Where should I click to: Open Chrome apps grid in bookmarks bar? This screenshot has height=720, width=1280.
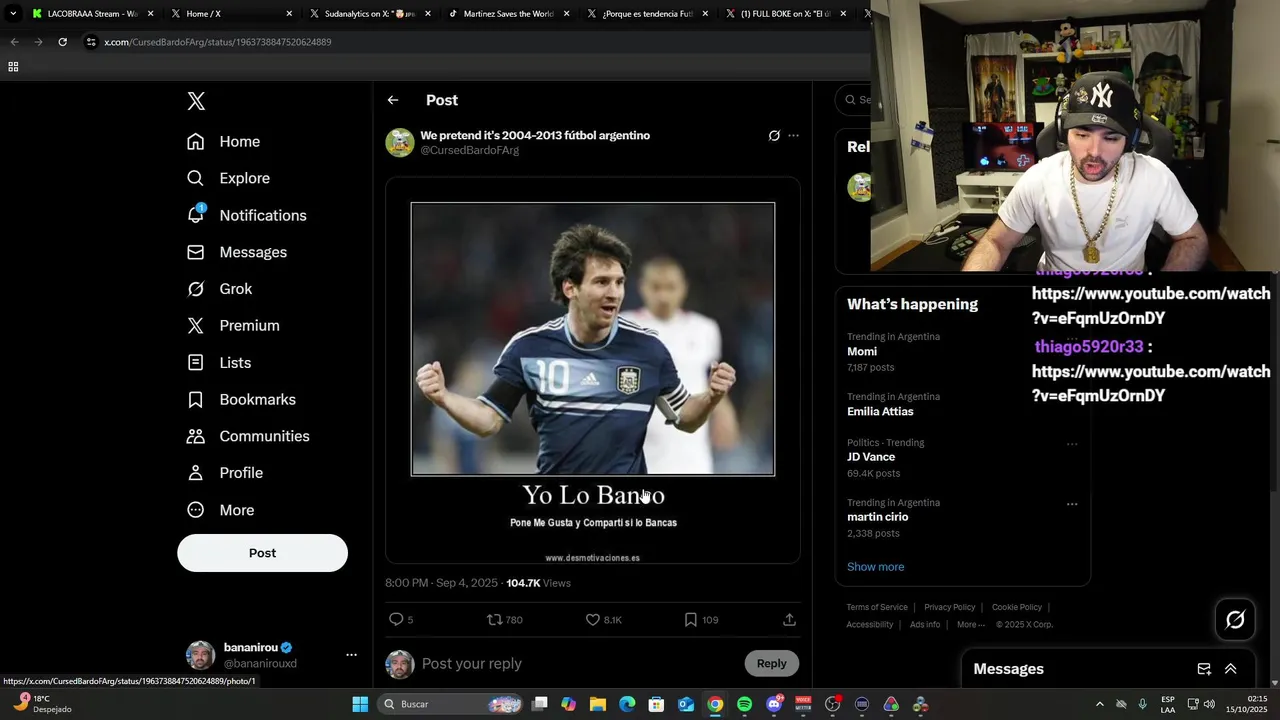pyautogui.click(x=13, y=67)
